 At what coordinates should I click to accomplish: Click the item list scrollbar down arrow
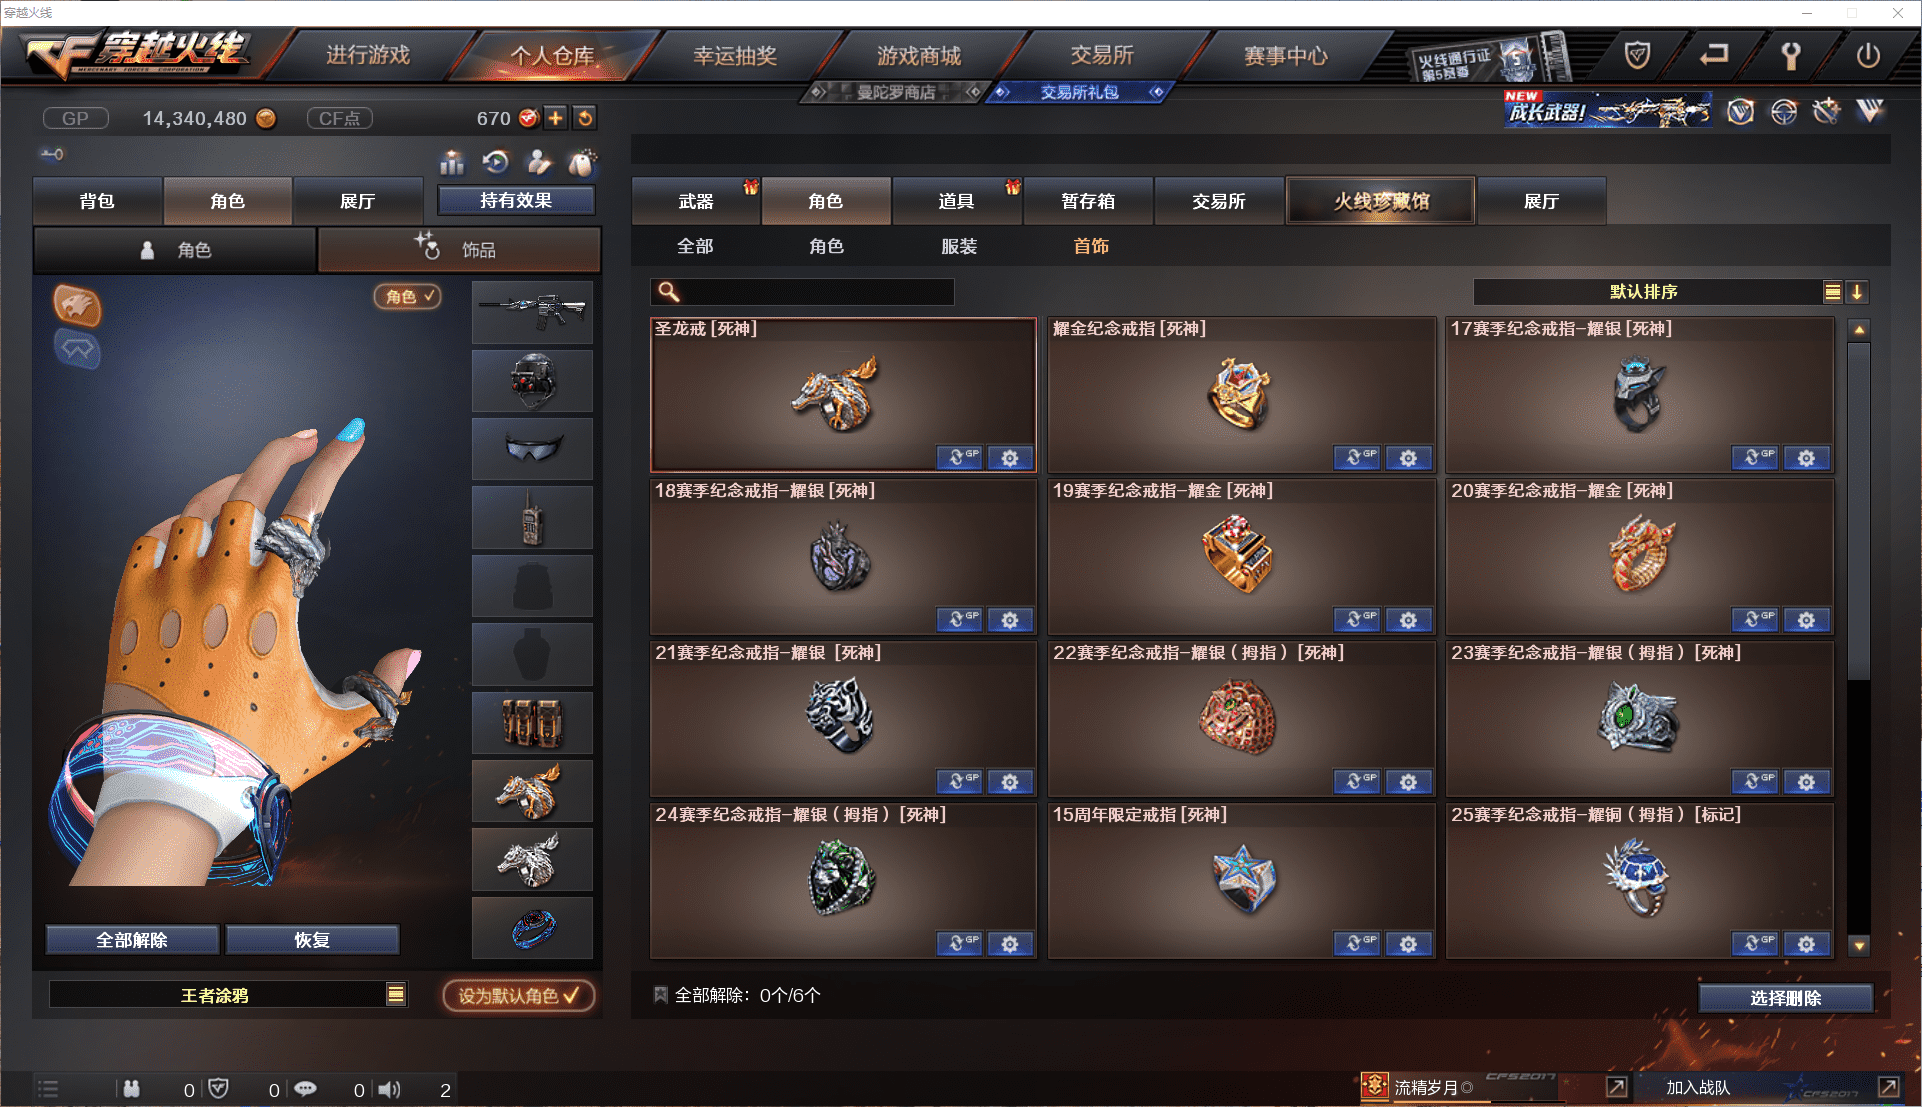[x=1859, y=945]
